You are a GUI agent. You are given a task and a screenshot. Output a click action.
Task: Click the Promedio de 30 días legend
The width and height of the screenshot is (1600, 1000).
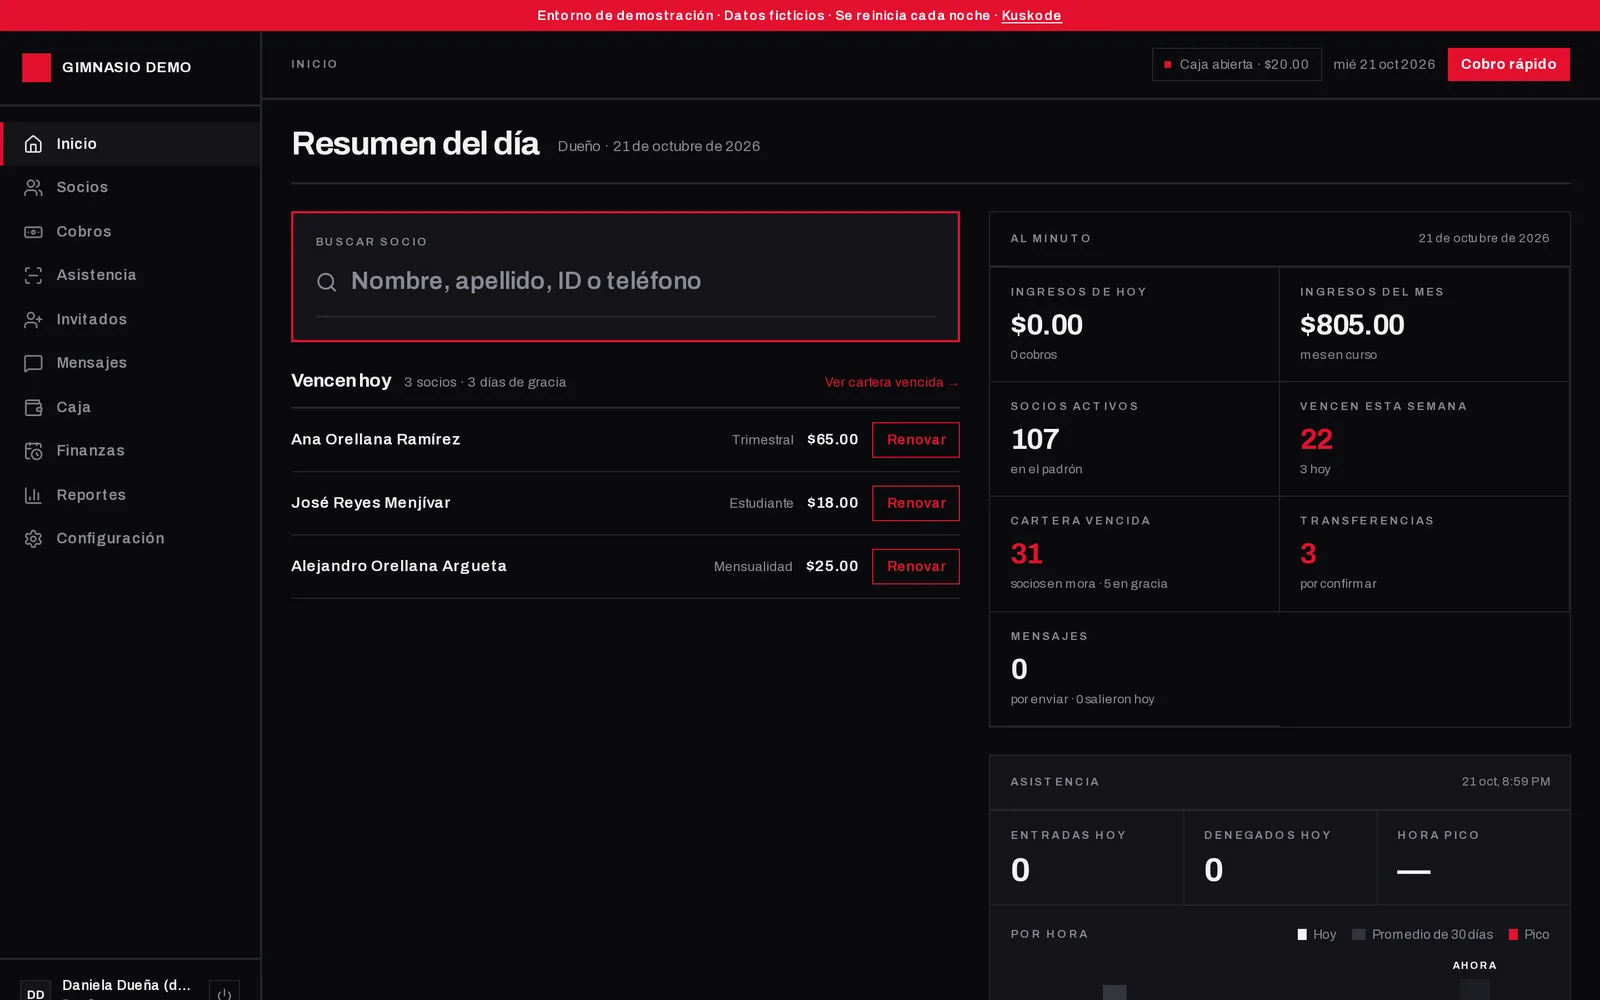pyautogui.click(x=1423, y=935)
